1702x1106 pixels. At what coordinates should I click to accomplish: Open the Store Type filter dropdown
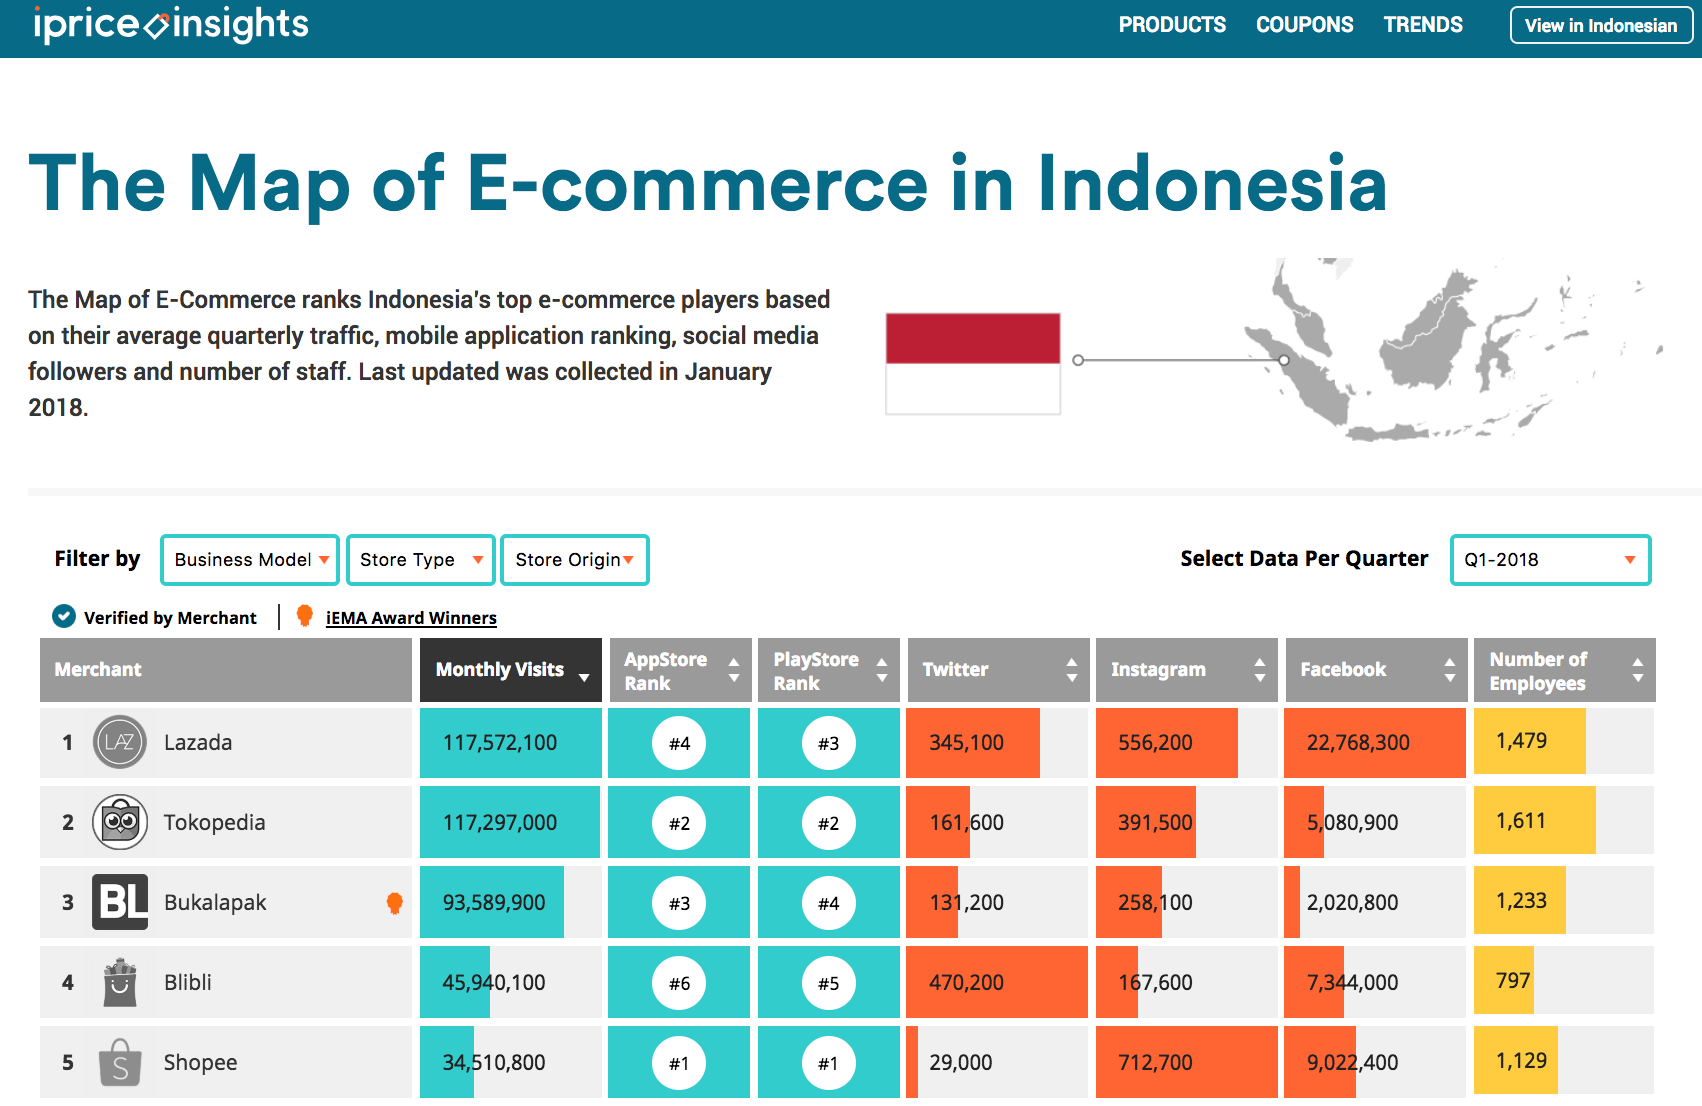click(x=420, y=560)
